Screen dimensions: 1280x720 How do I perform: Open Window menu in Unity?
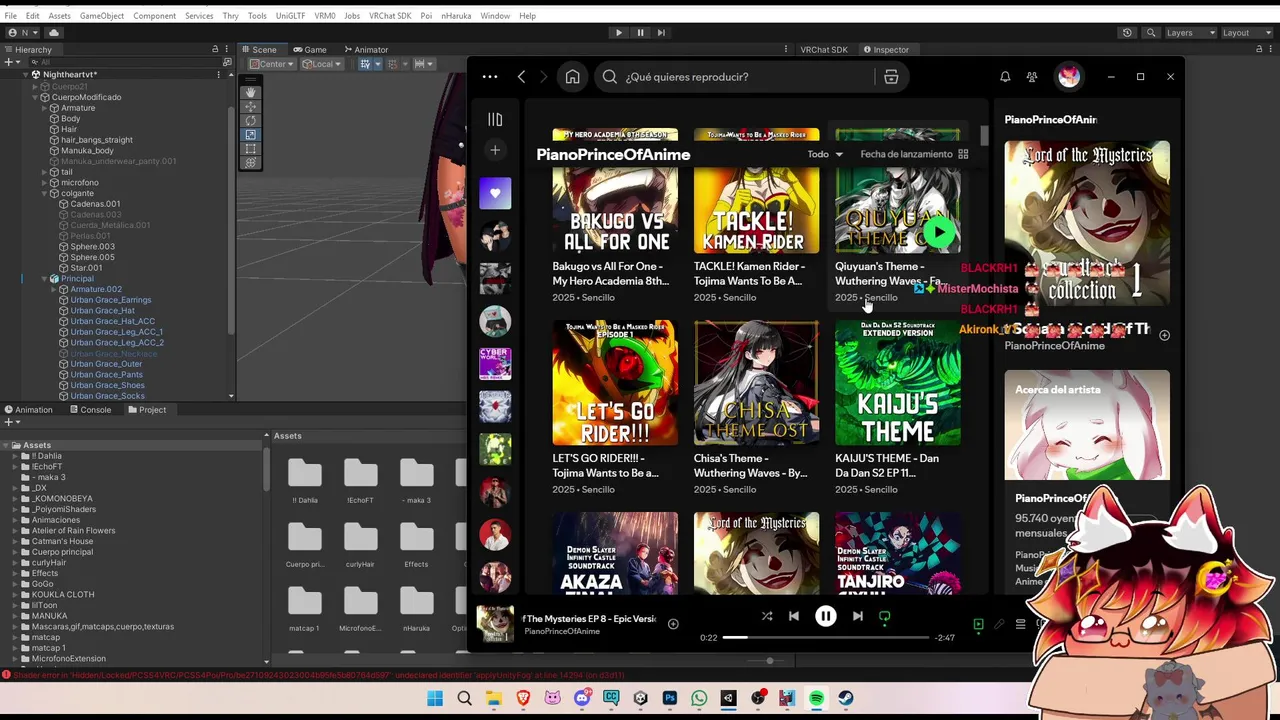pyautogui.click(x=495, y=16)
